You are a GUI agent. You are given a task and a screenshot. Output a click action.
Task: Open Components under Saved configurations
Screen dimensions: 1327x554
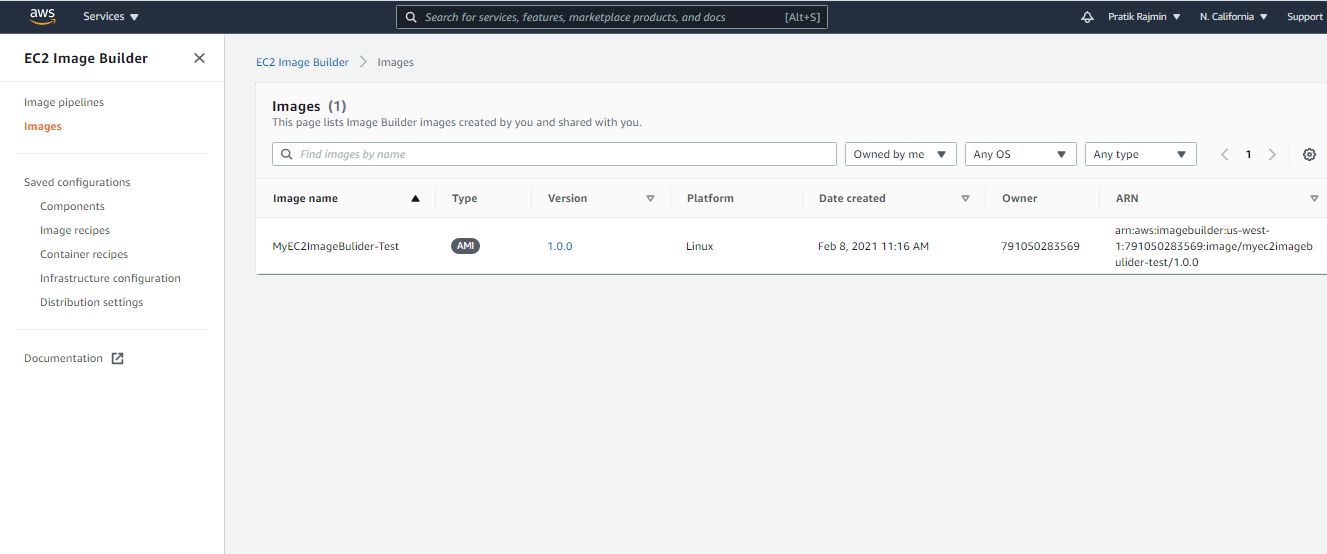(x=72, y=206)
